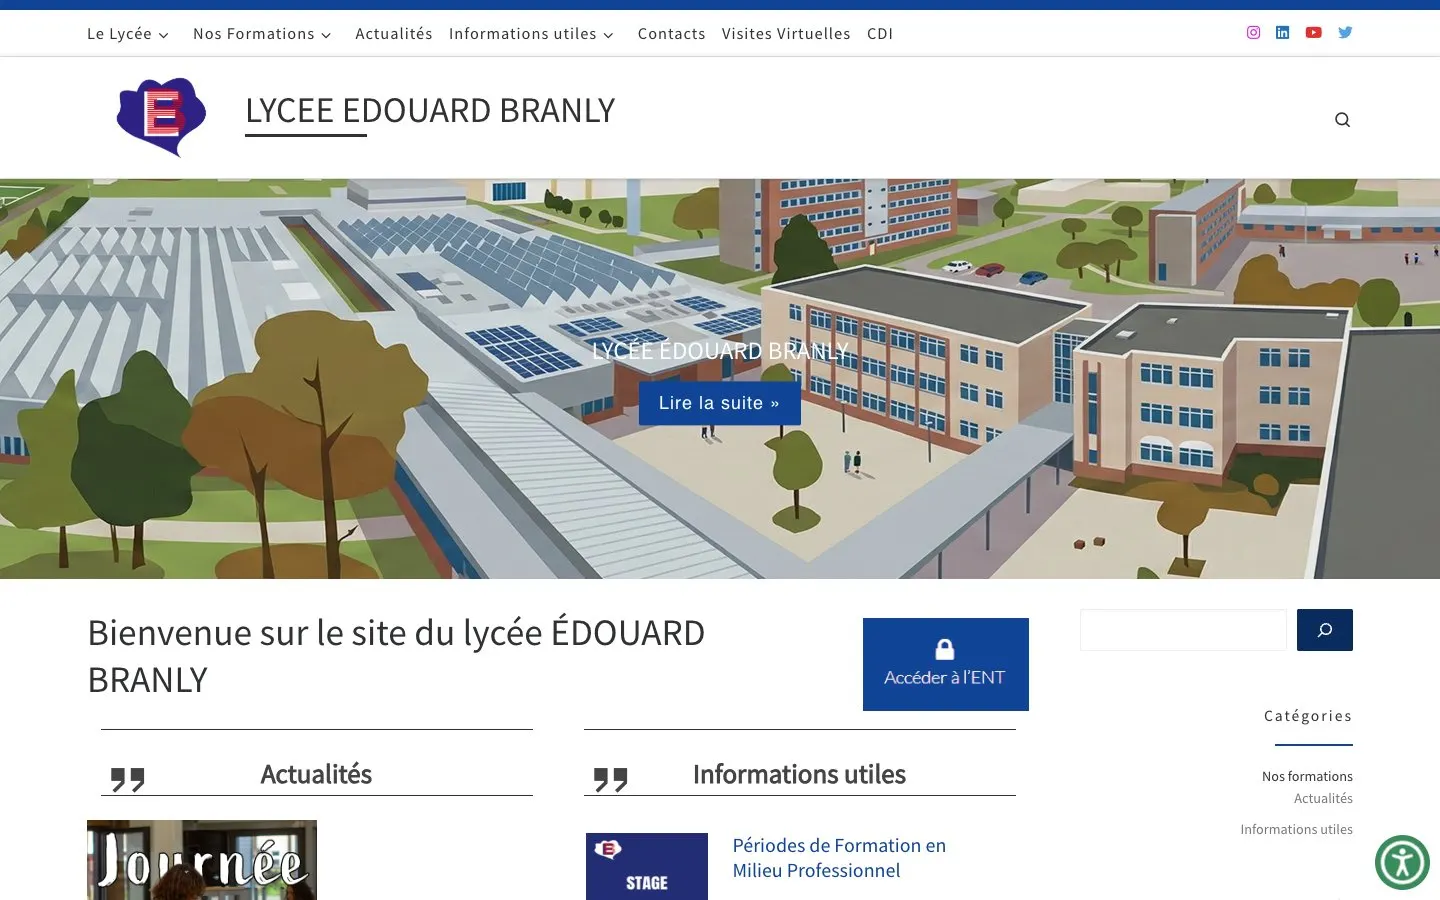
Task: Click the Lire la suite button
Action: pyautogui.click(x=719, y=403)
